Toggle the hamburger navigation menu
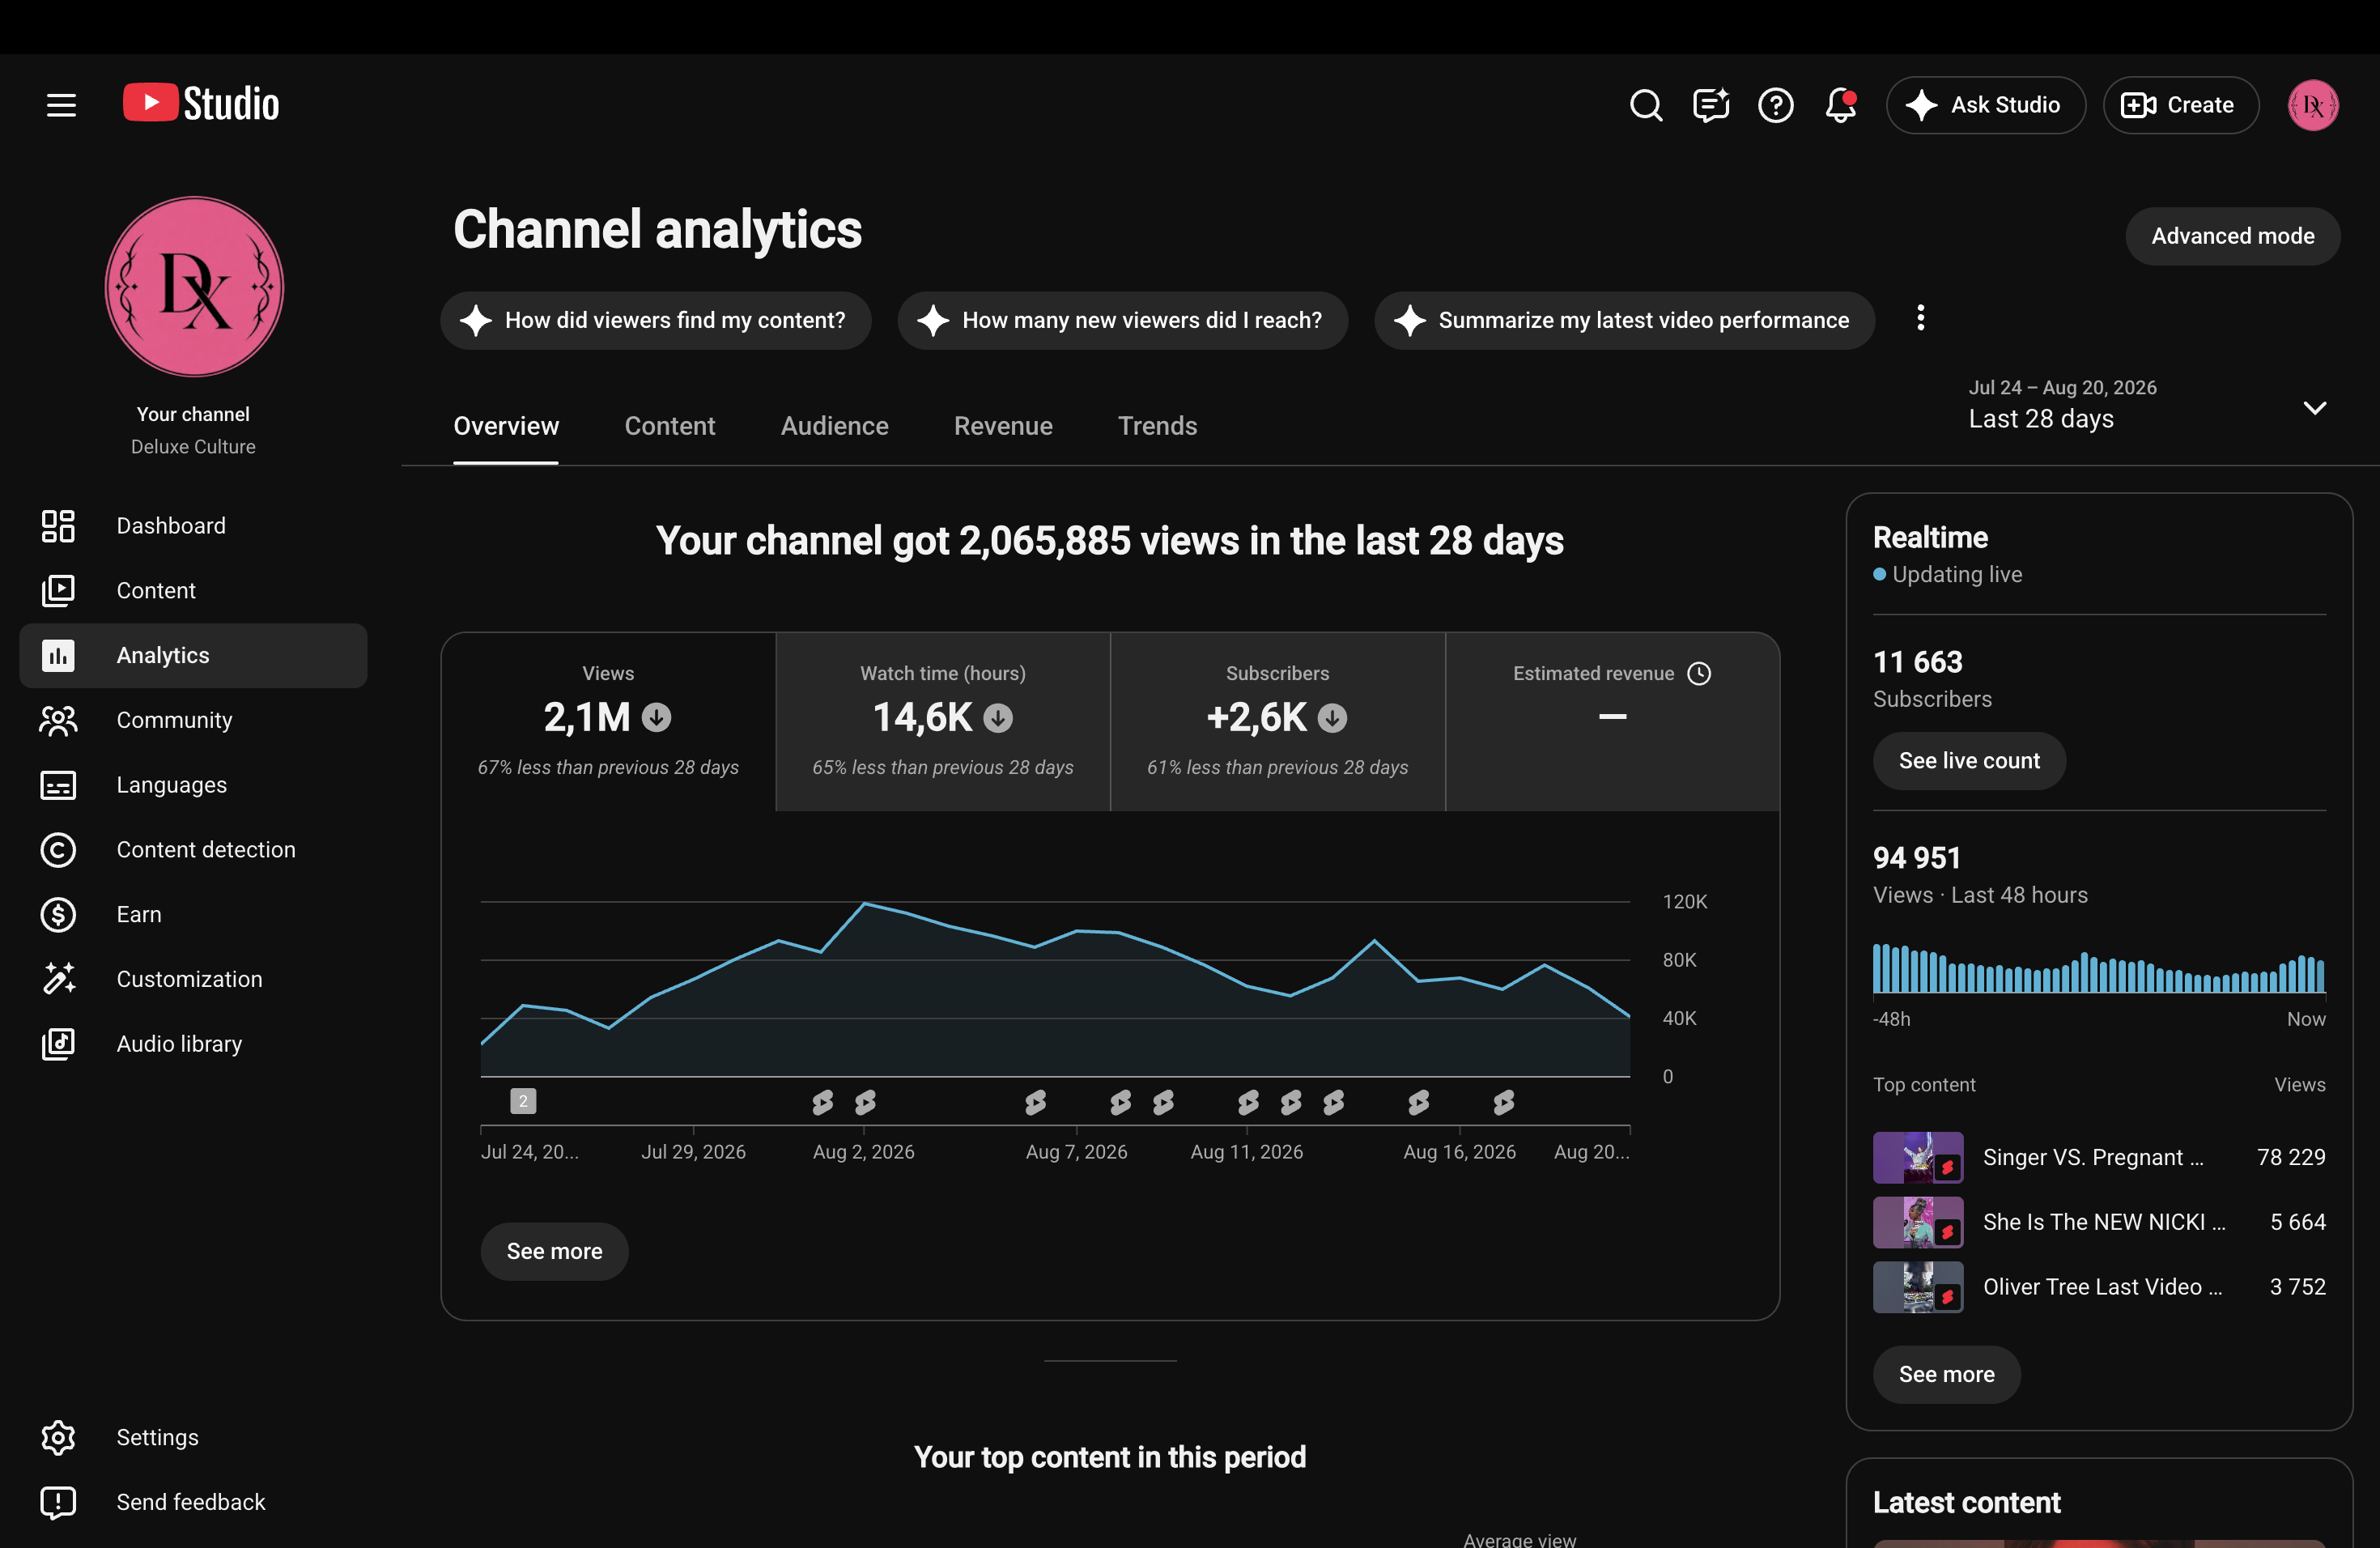This screenshot has height=1548, width=2380. [61, 105]
